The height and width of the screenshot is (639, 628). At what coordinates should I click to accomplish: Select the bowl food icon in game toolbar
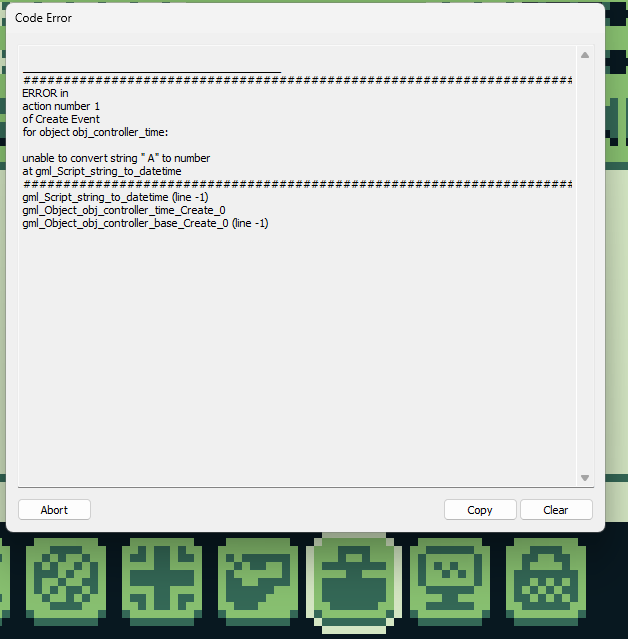click(x=258, y=582)
